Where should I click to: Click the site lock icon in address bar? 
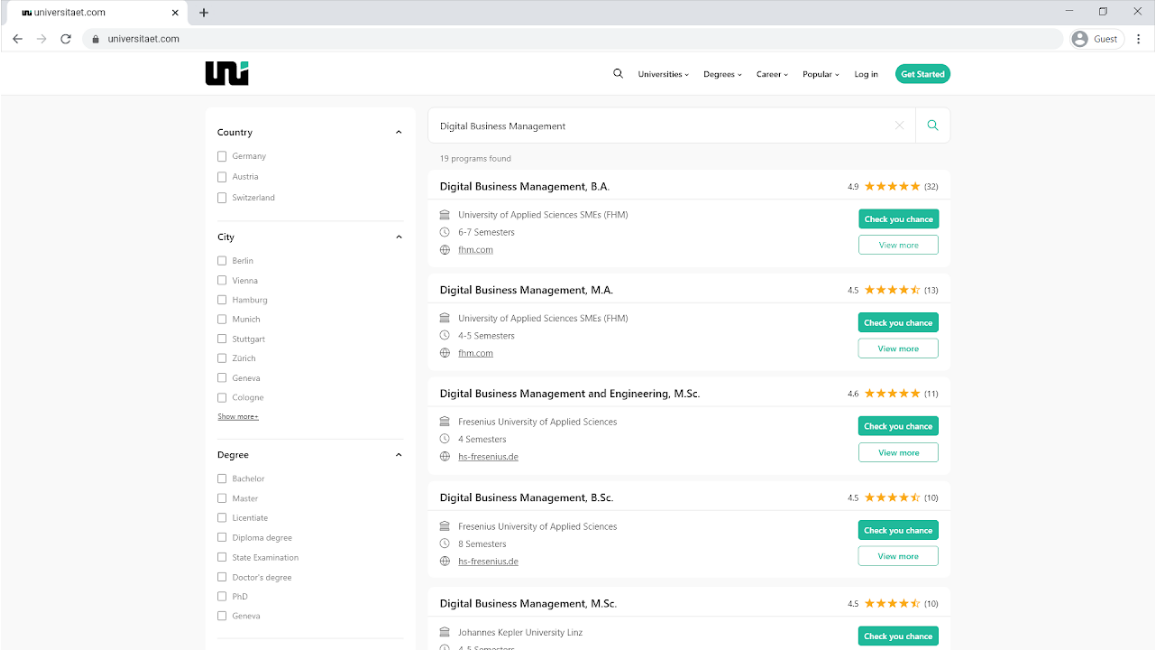[x=95, y=39]
